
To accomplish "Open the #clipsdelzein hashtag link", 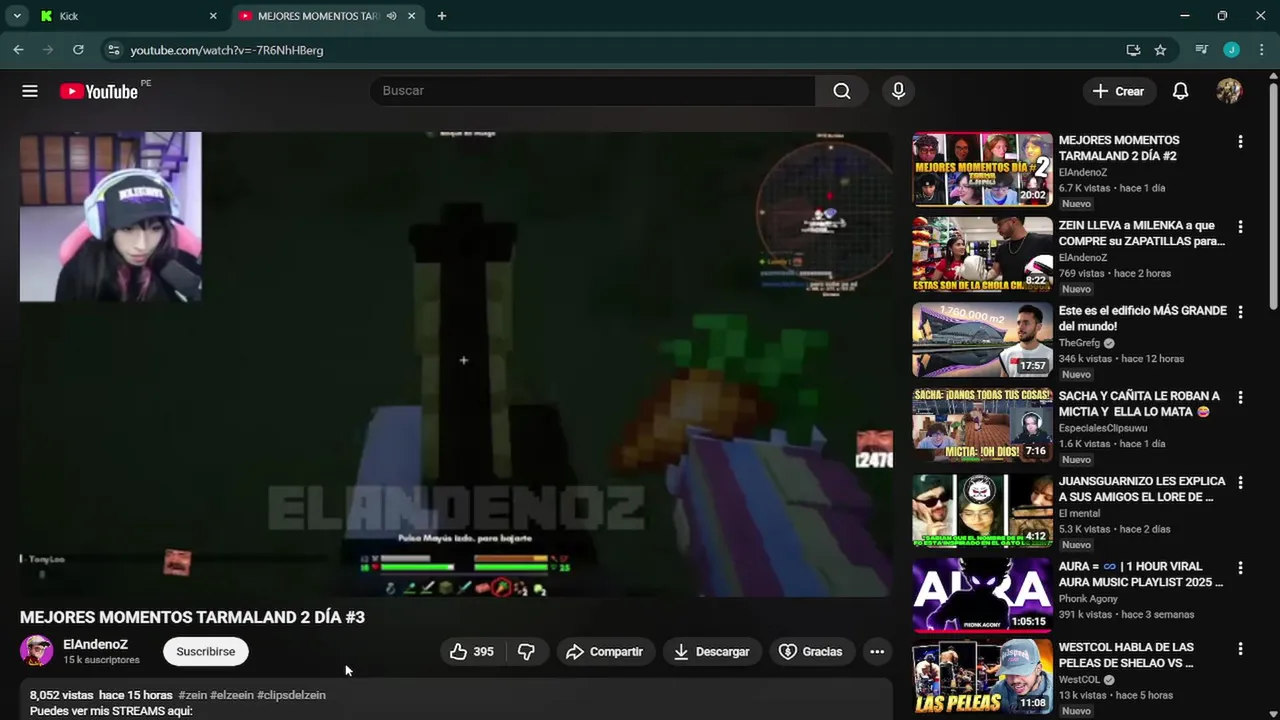I will coord(291,695).
